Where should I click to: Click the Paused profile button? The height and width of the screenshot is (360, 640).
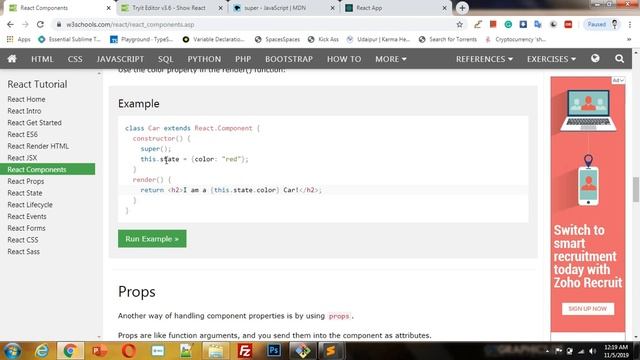[602, 24]
